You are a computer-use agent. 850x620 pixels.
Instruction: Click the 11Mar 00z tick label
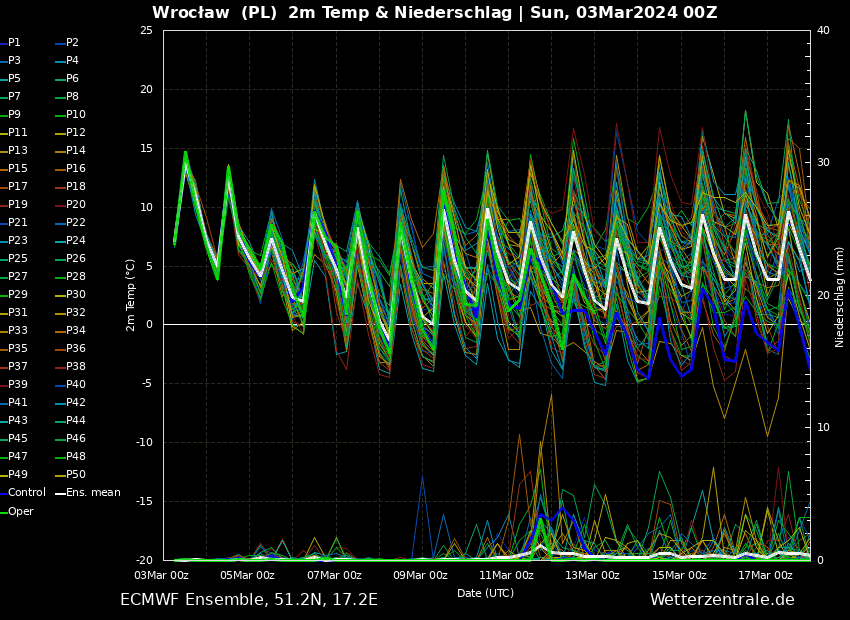(x=506, y=576)
